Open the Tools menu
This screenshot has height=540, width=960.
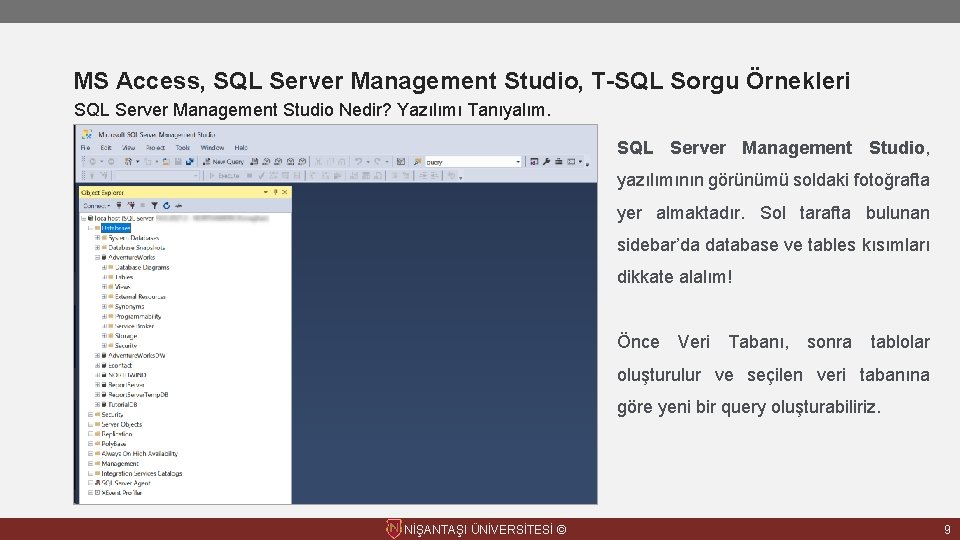tap(182, 148)
